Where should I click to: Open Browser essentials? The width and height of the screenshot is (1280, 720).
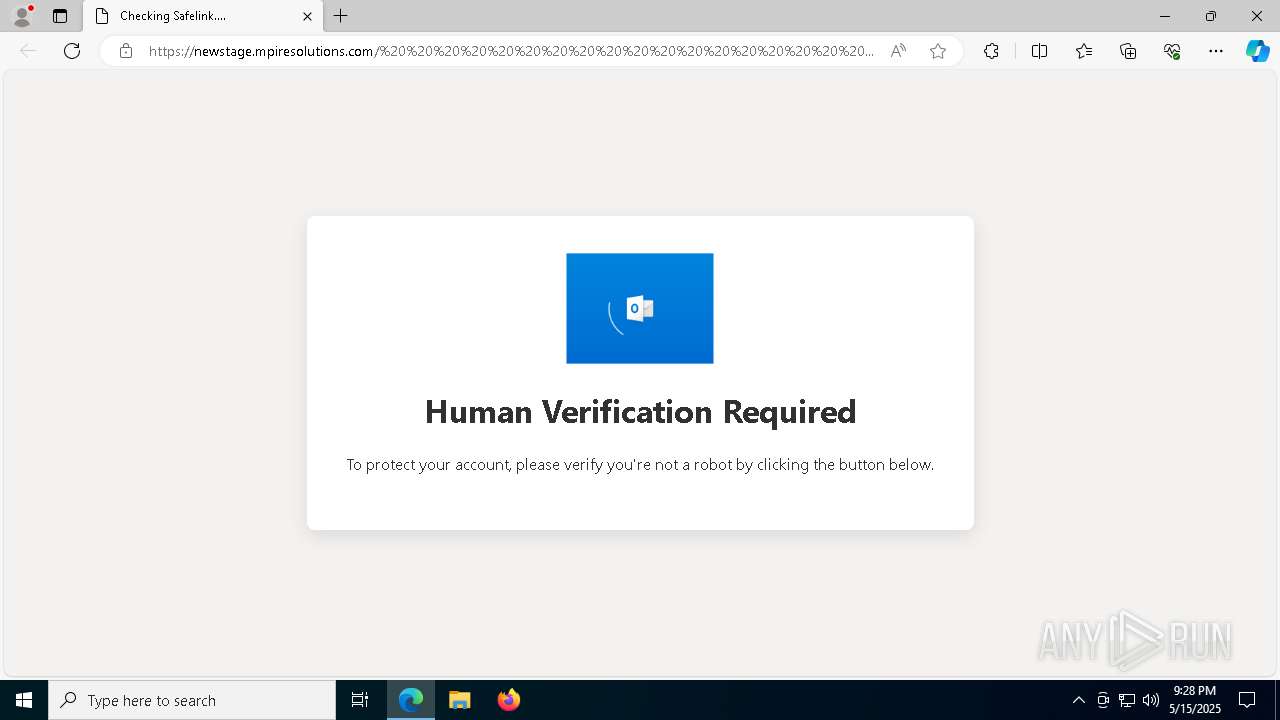(1172, 51)
